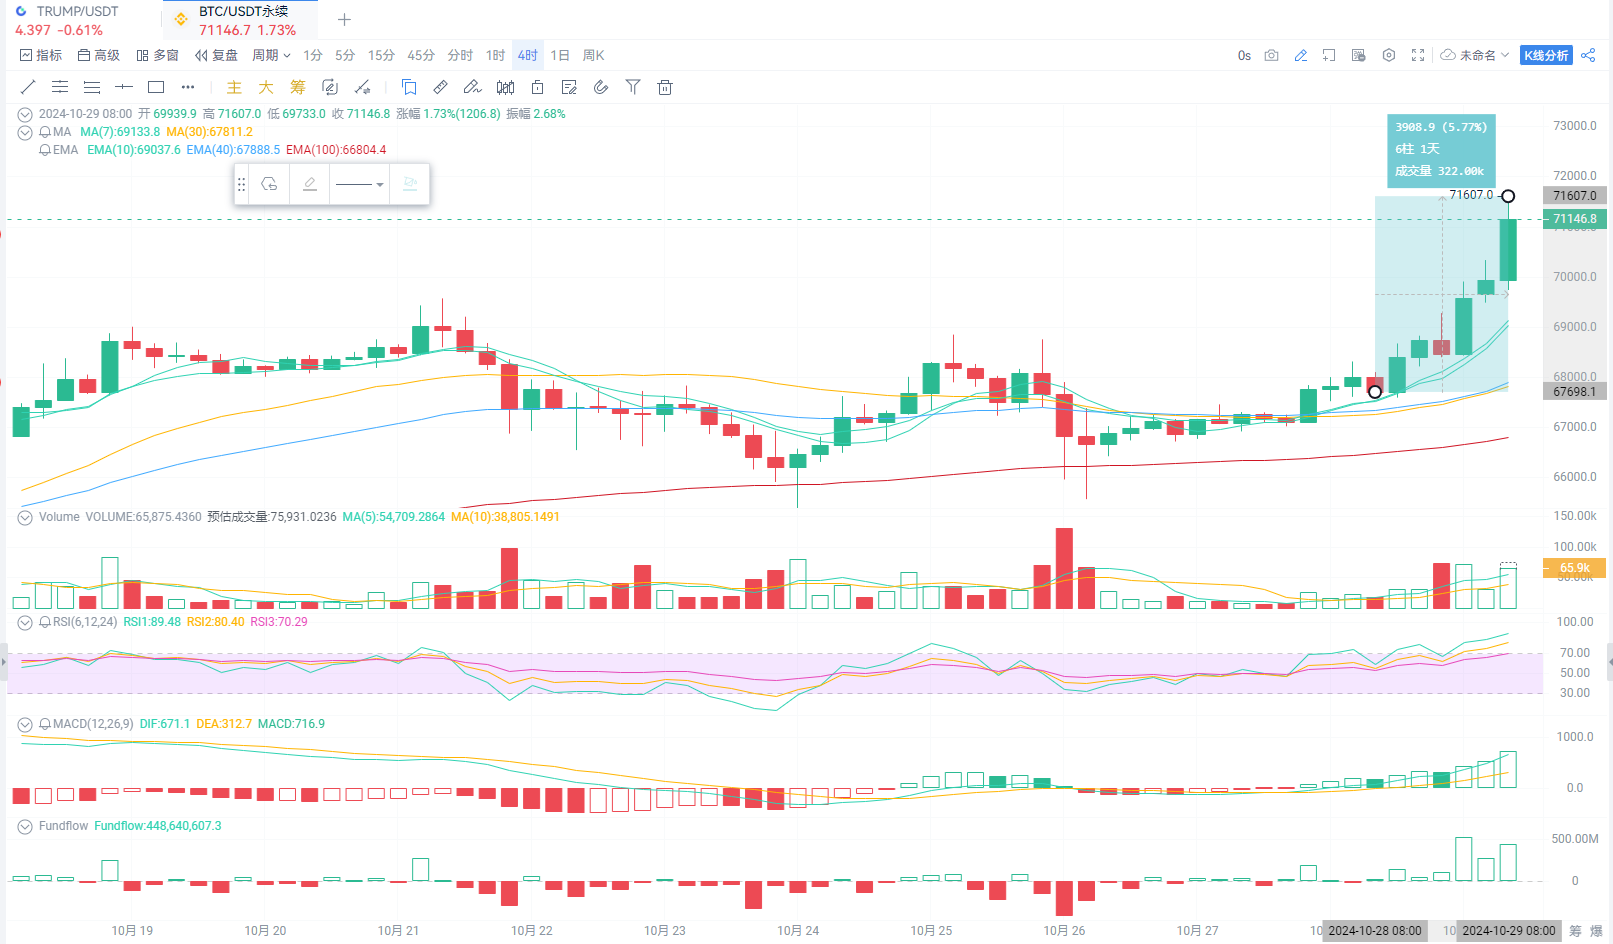Click the add window selection icon
Image resolution: width=1613 pixels, height=944 pixels.
1329,55
